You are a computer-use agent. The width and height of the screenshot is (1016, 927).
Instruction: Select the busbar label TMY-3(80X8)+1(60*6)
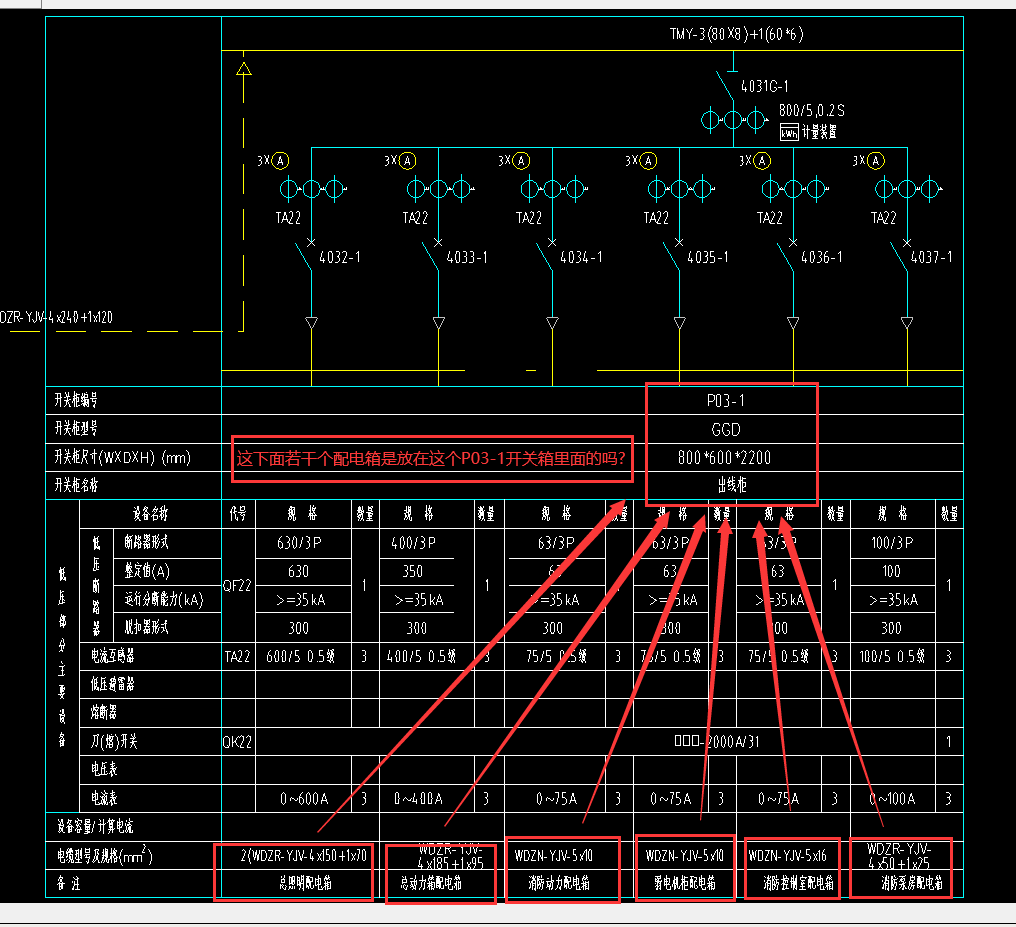[x=736, y=34]
